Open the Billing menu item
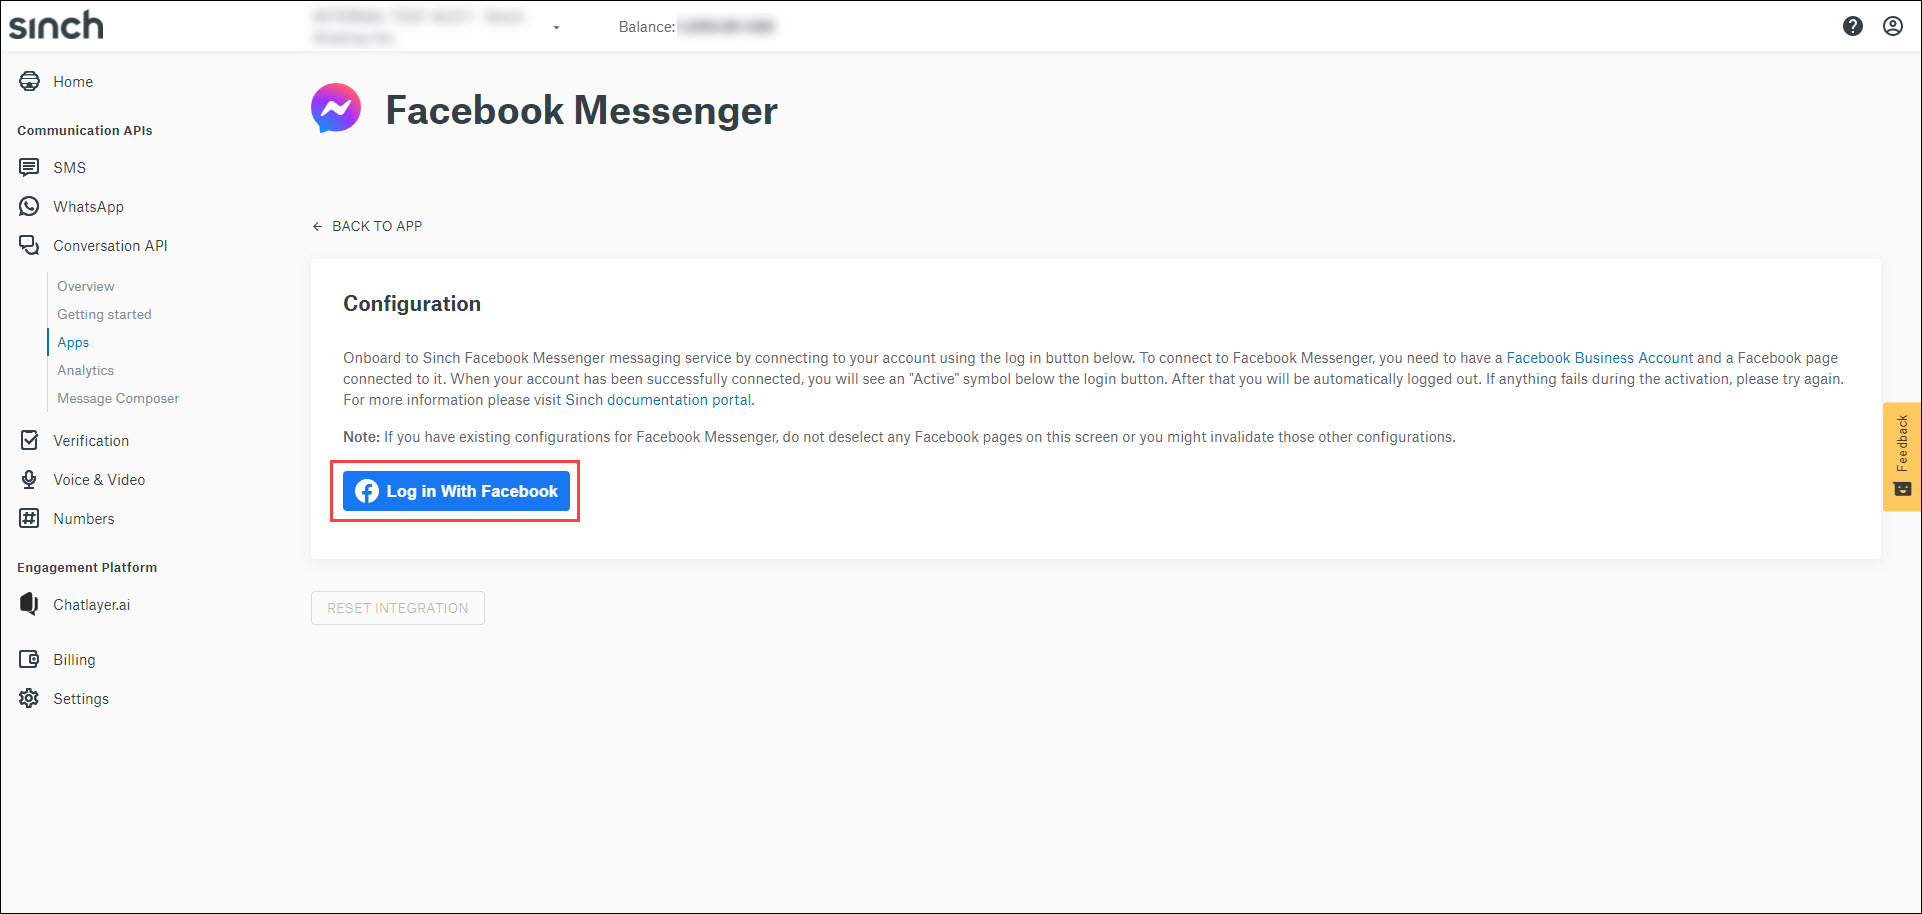Image resolution: width=1922 pixels, height=914 pixels. tap(74, 660)
